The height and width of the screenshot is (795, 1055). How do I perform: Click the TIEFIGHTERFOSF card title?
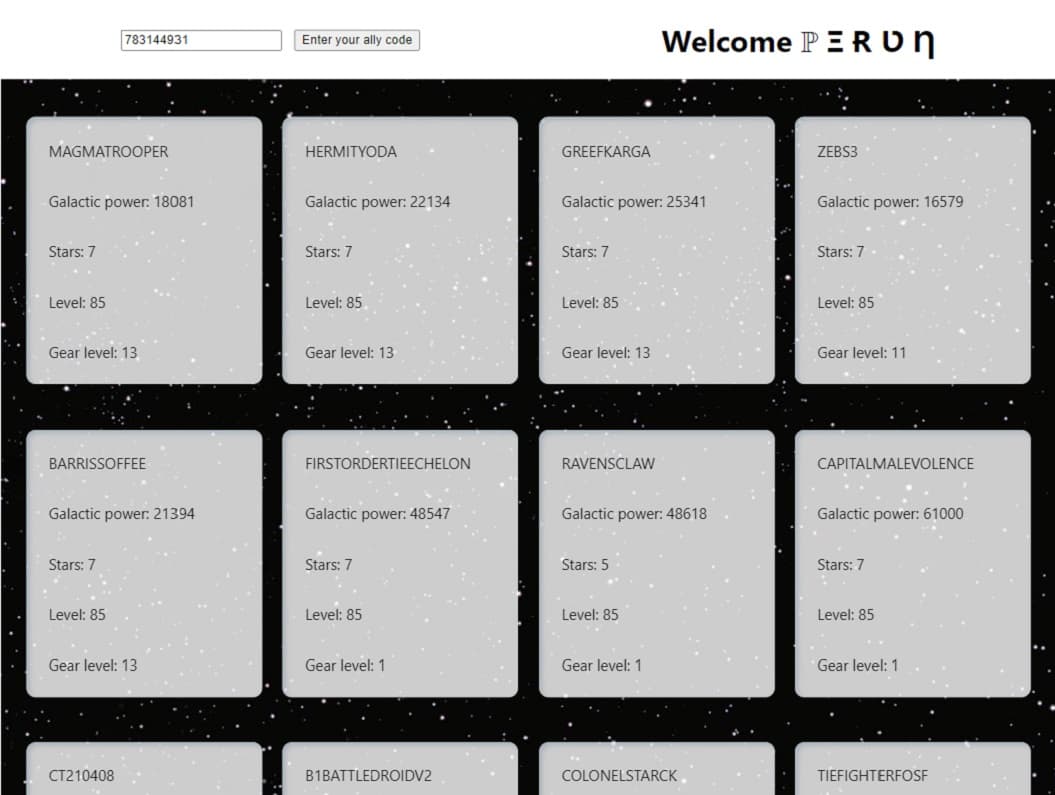872,776
